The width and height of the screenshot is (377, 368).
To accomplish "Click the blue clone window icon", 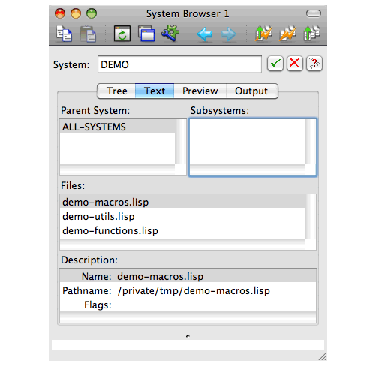I will pos(146,34).
